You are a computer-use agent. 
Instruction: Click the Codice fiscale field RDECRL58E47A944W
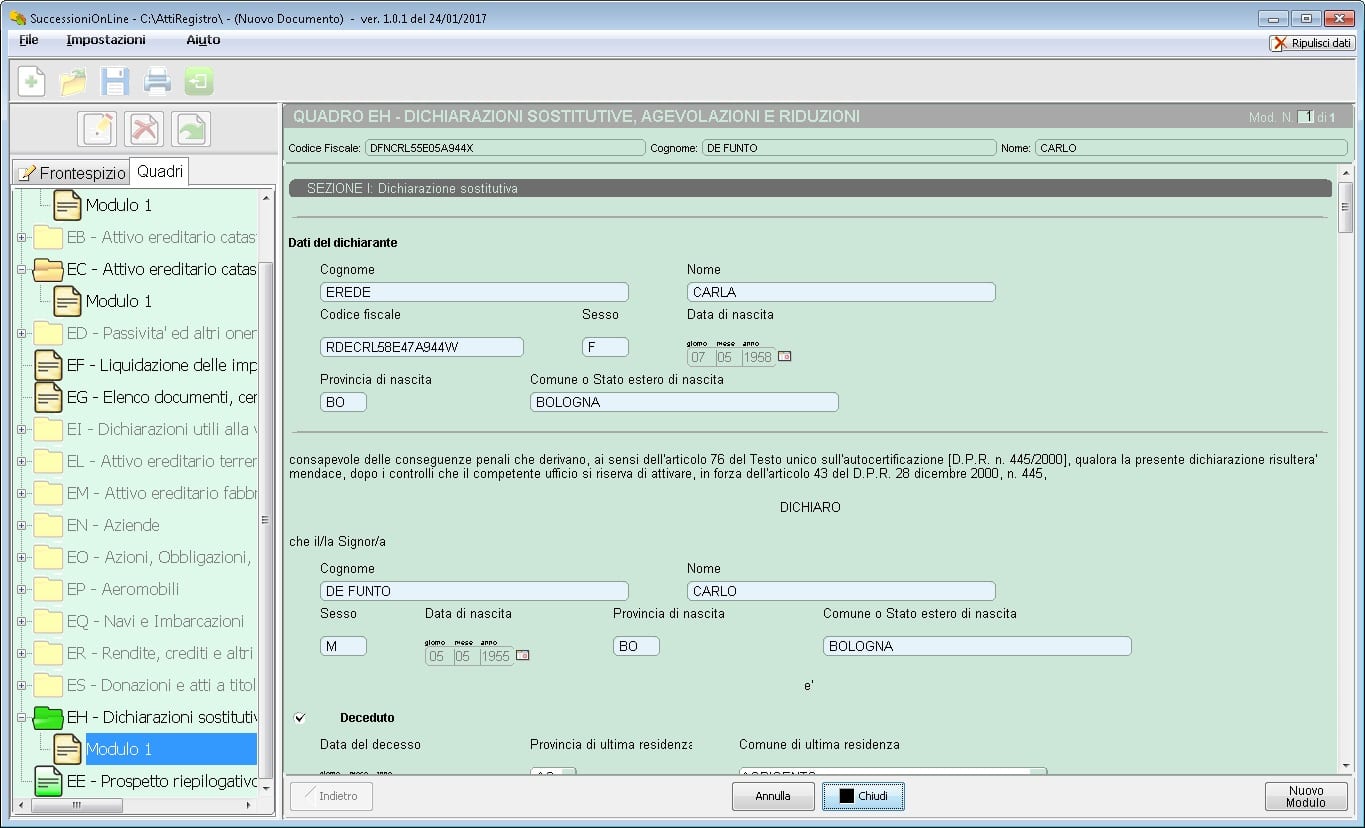tap(421, 347)
